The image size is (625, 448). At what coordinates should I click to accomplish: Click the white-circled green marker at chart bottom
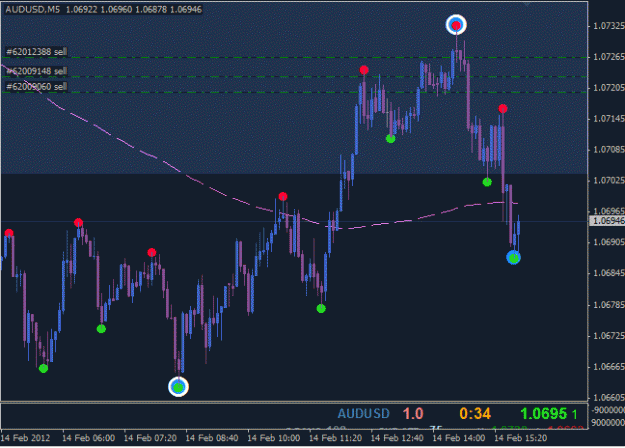coord(178,387)
